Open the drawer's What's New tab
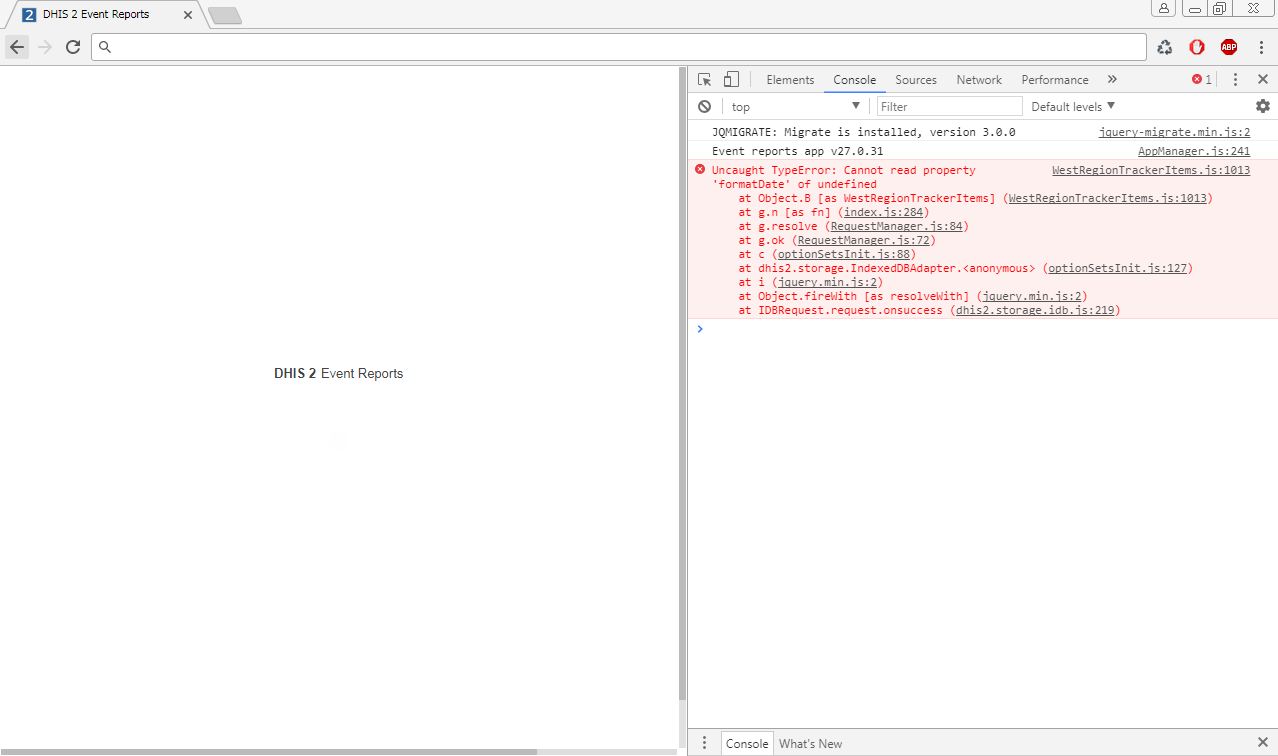The height and width of the screenshot is (756, 1278). pyautogui.click(x=810, y=743)
